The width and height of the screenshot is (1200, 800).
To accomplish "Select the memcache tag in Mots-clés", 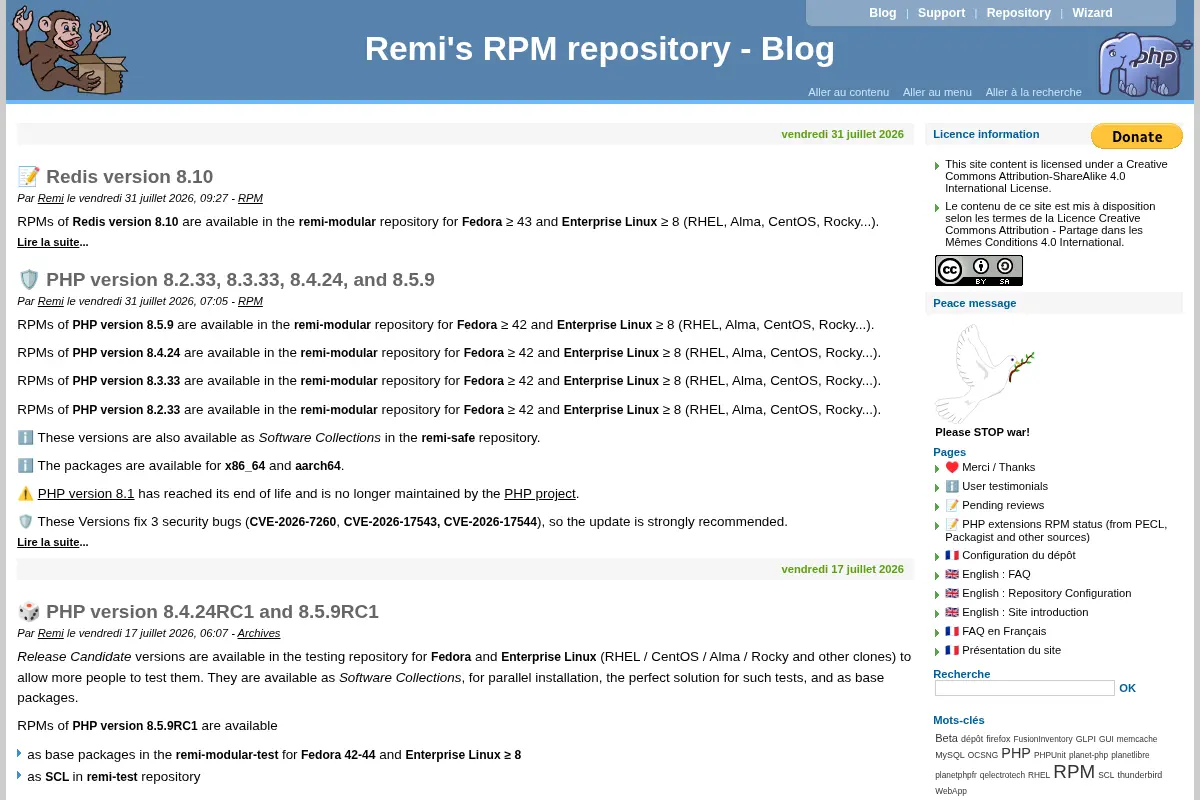I will (x=1137, y=739).
